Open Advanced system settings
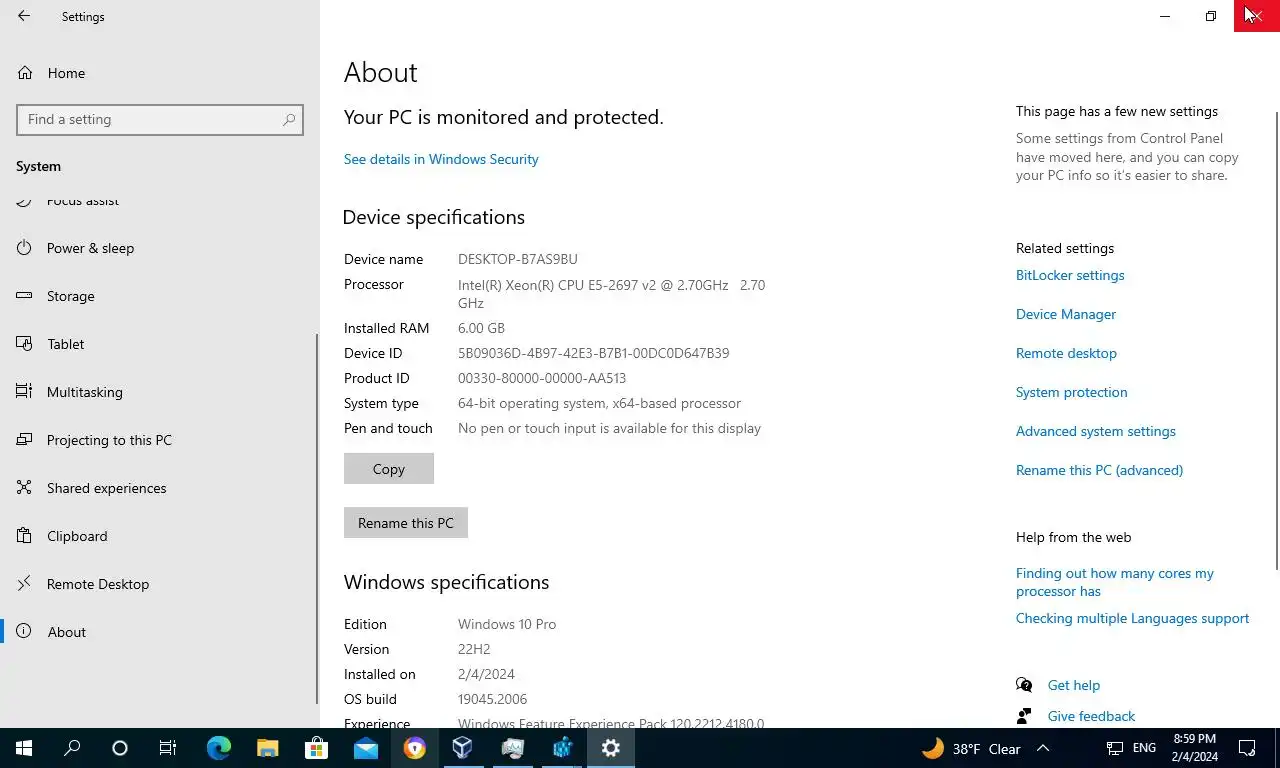 tap(1096, 431)
